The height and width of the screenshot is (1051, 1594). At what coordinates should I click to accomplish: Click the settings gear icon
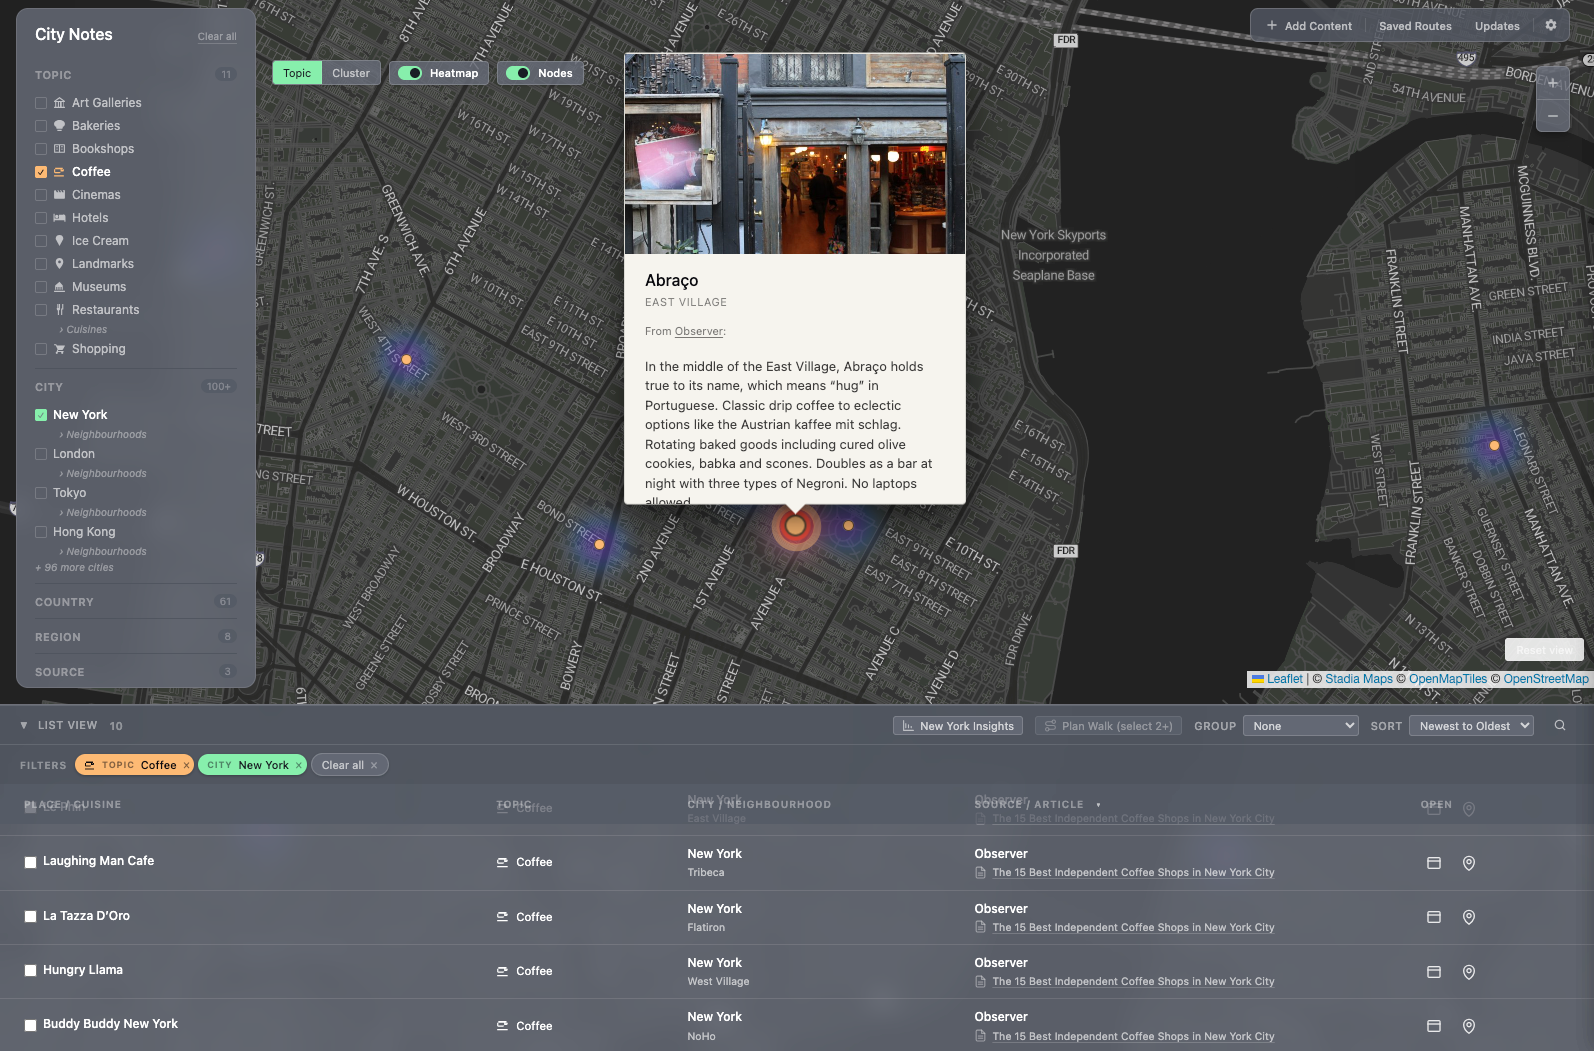pos(1550,26)
